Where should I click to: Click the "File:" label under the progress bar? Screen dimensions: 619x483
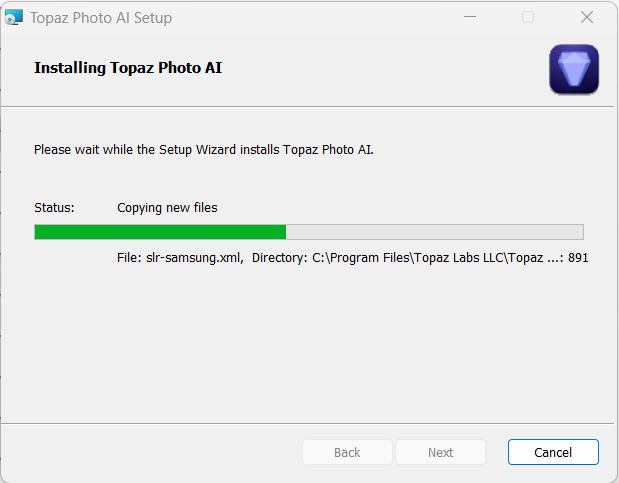click(x=129, y=258)
